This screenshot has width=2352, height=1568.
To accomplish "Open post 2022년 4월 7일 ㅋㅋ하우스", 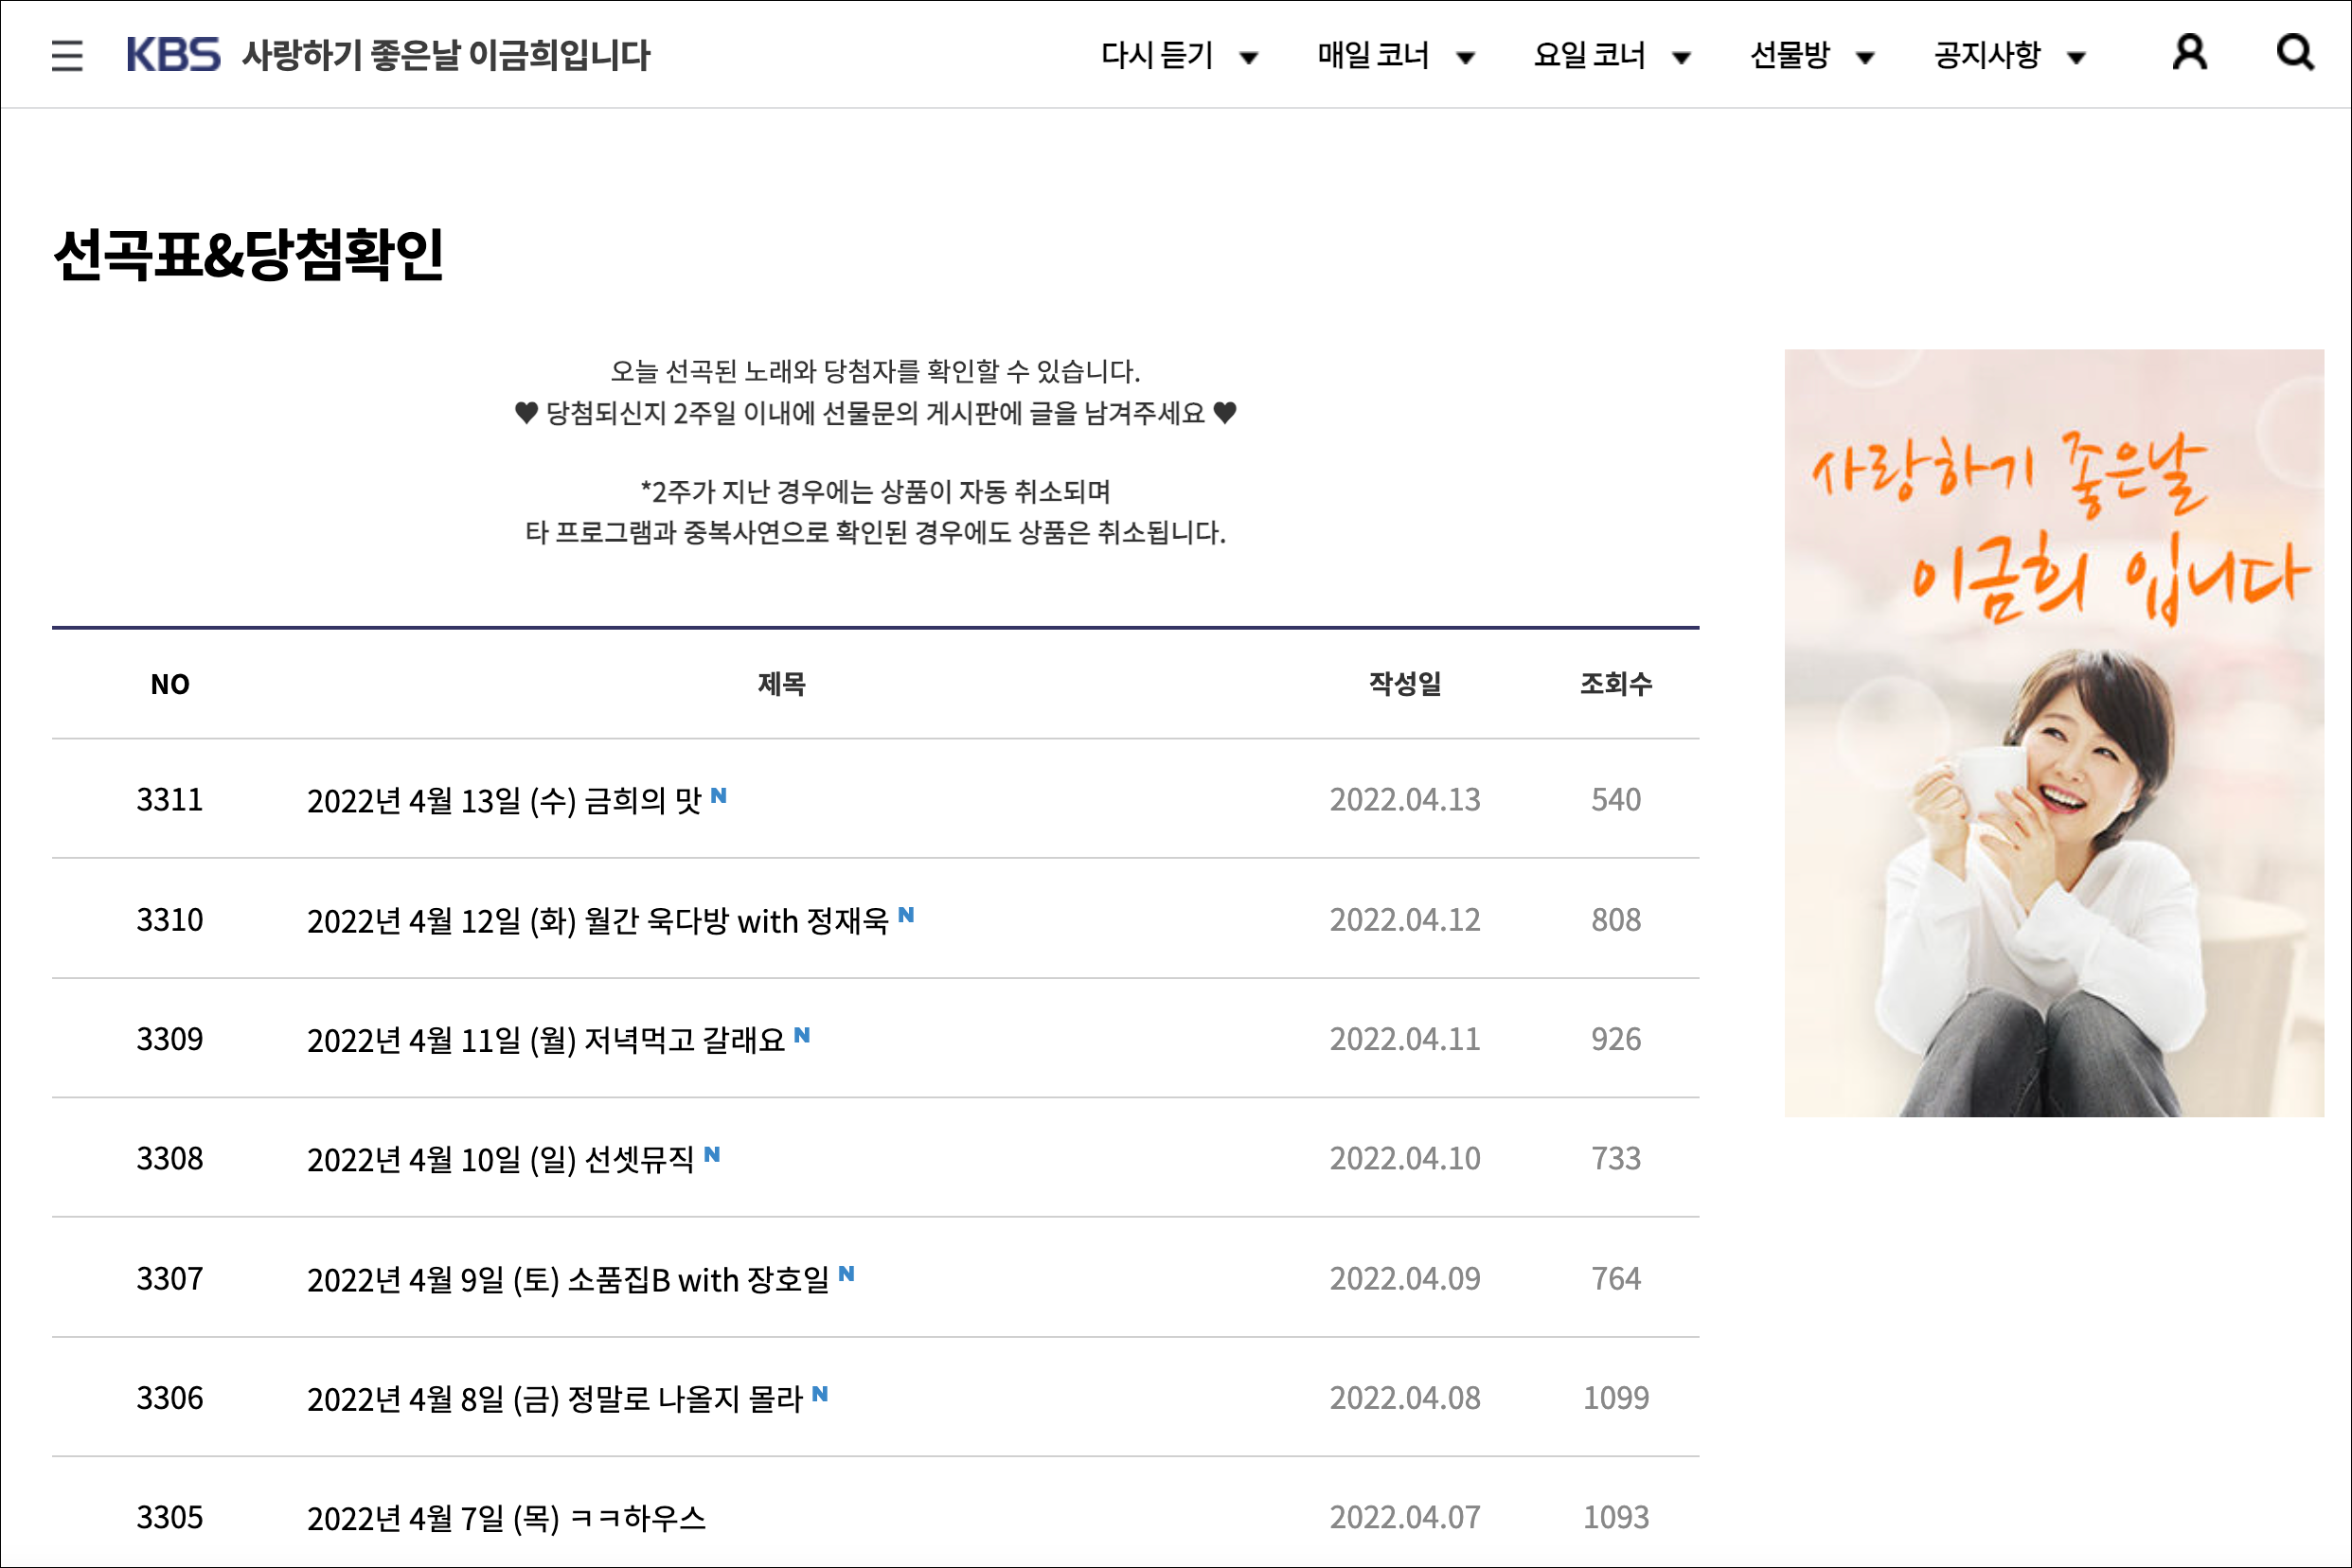I will (x=506, y=1518).
